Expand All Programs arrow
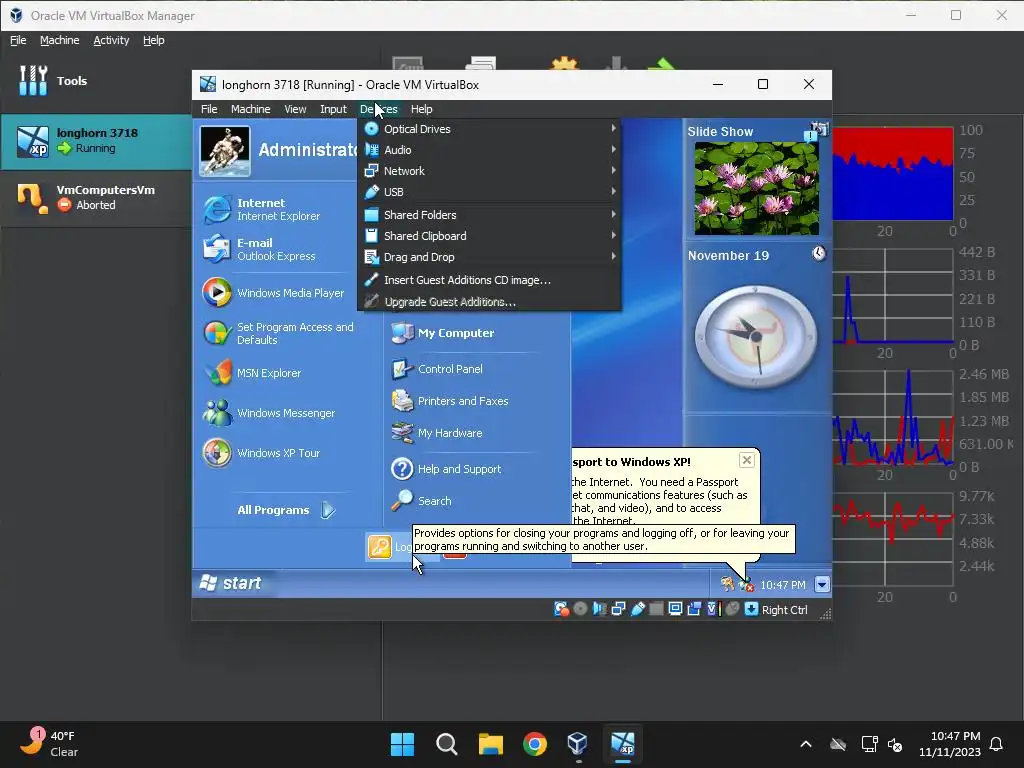Screen dimensions: 1024x768 click(328, 510)
